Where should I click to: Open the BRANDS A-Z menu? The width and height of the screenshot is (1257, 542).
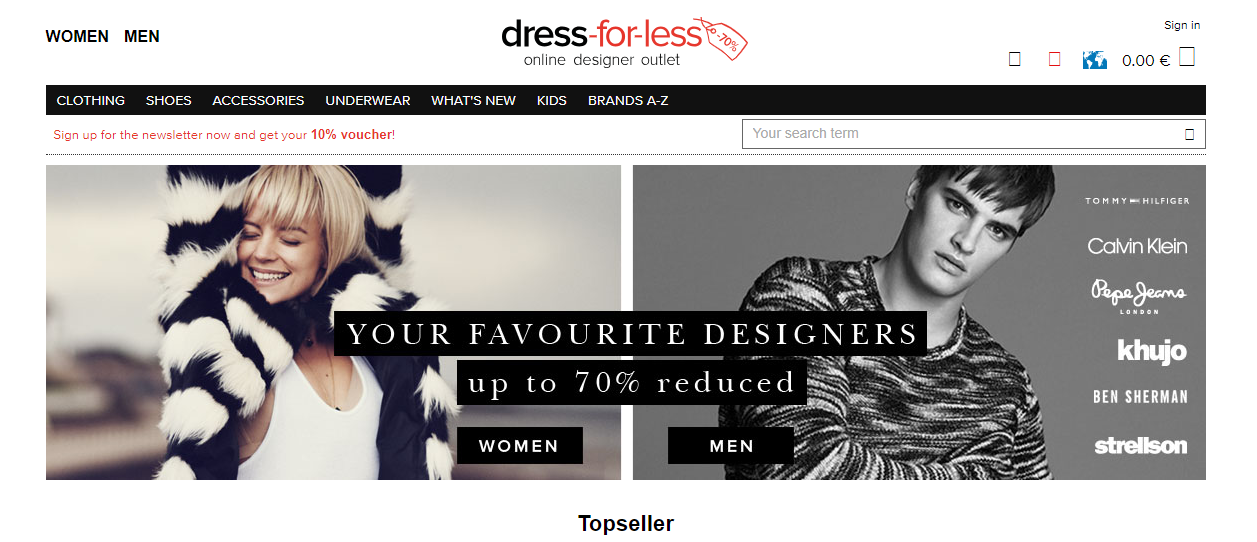(628, 100)
